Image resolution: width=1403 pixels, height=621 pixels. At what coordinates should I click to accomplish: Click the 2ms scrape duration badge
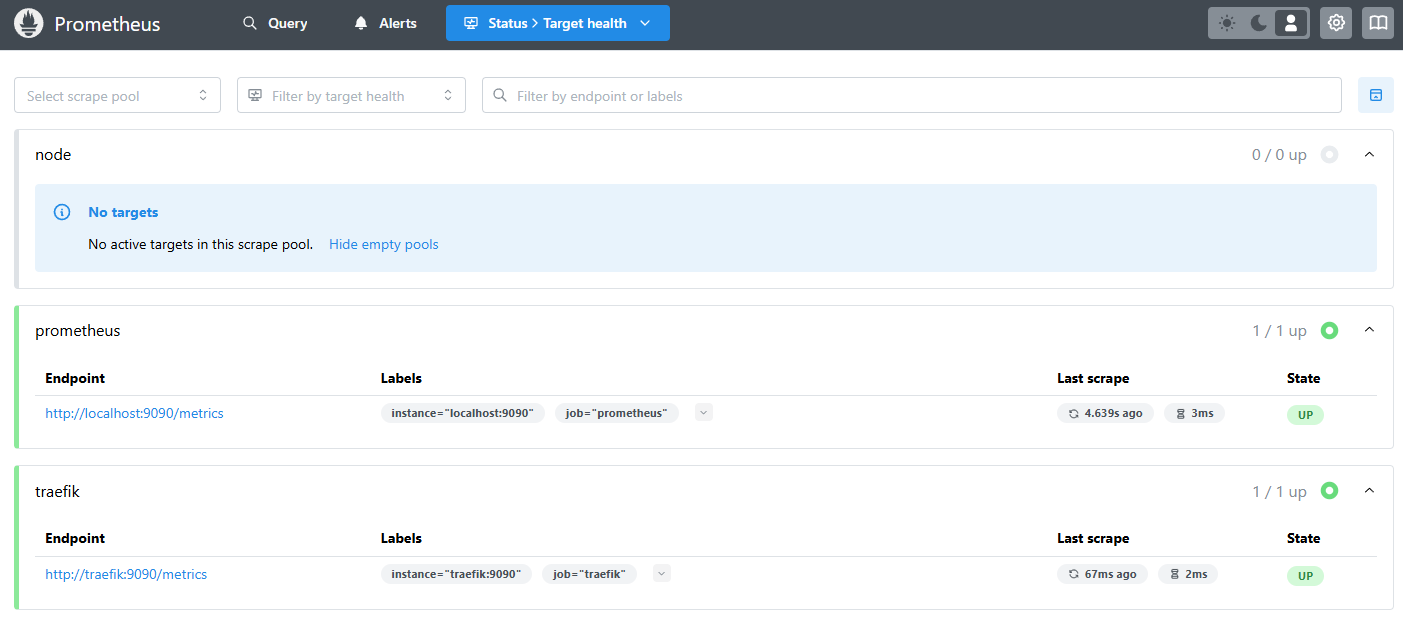(x=1188, y=574)
